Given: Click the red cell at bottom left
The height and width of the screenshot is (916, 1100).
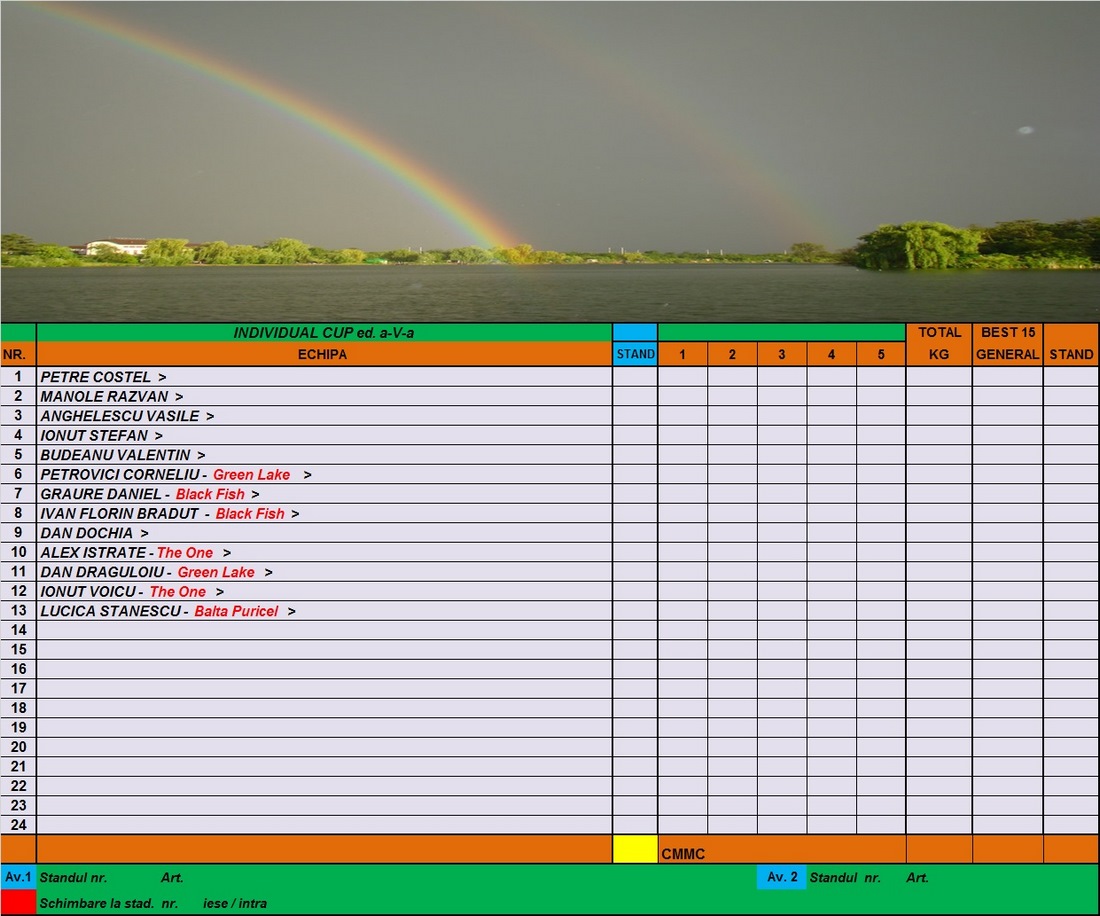Looking at the screenshot, I should (x=18, y=902).
